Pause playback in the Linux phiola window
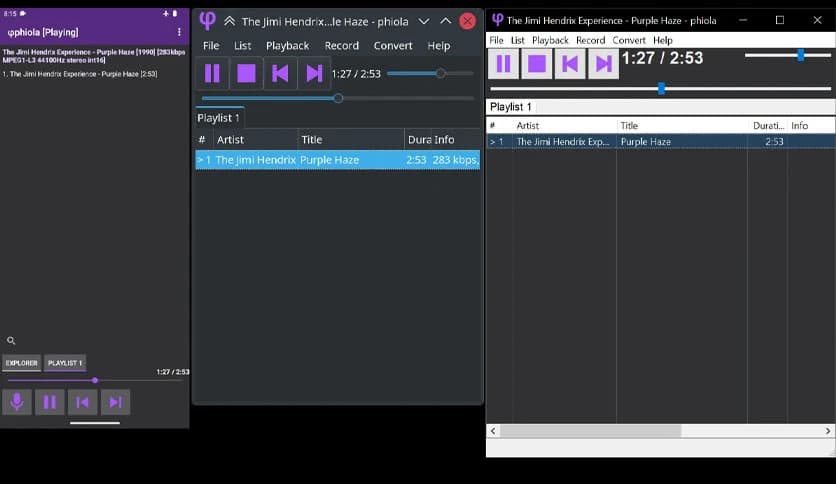Screen dimensions: 836x484 point(212,73)
